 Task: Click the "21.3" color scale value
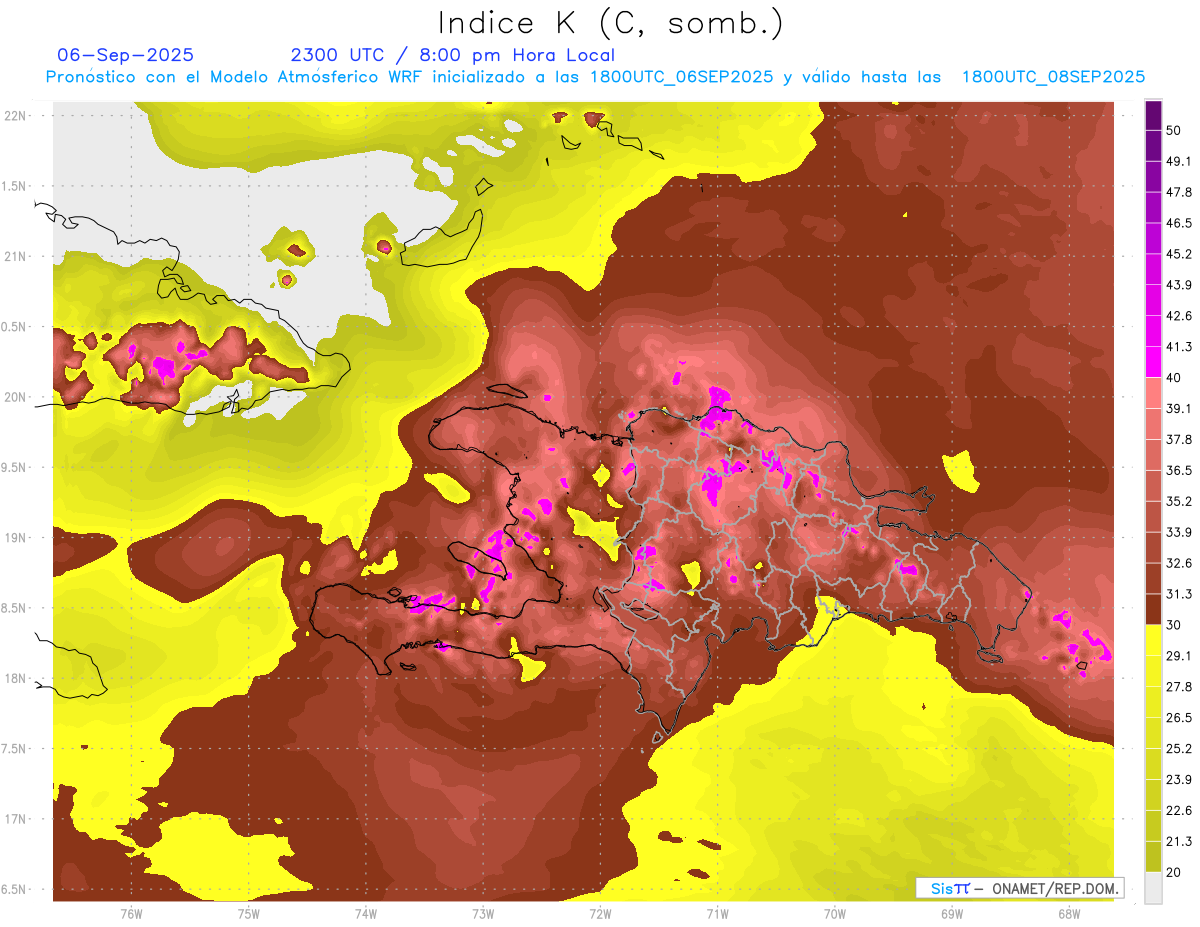(x=1178, y=841)
